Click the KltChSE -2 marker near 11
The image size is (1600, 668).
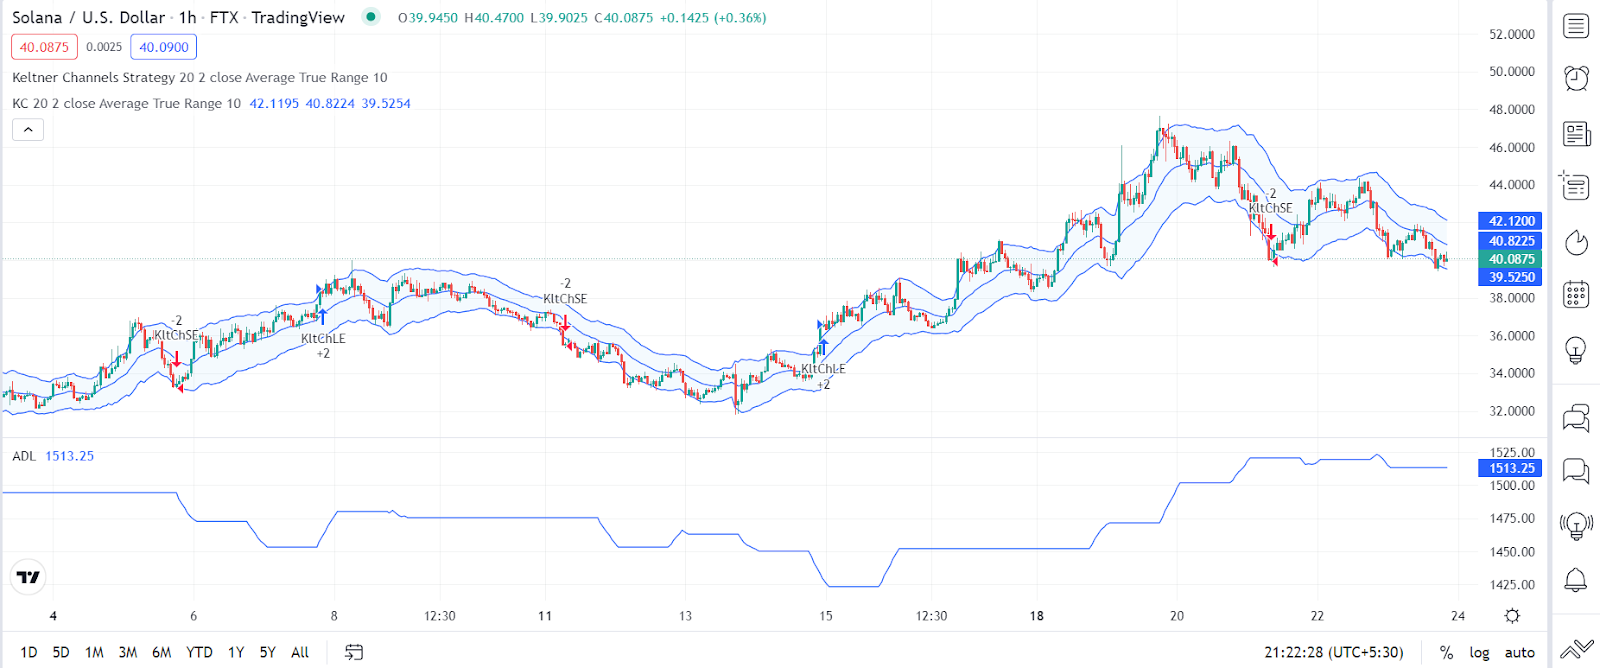tap(565, 291)
